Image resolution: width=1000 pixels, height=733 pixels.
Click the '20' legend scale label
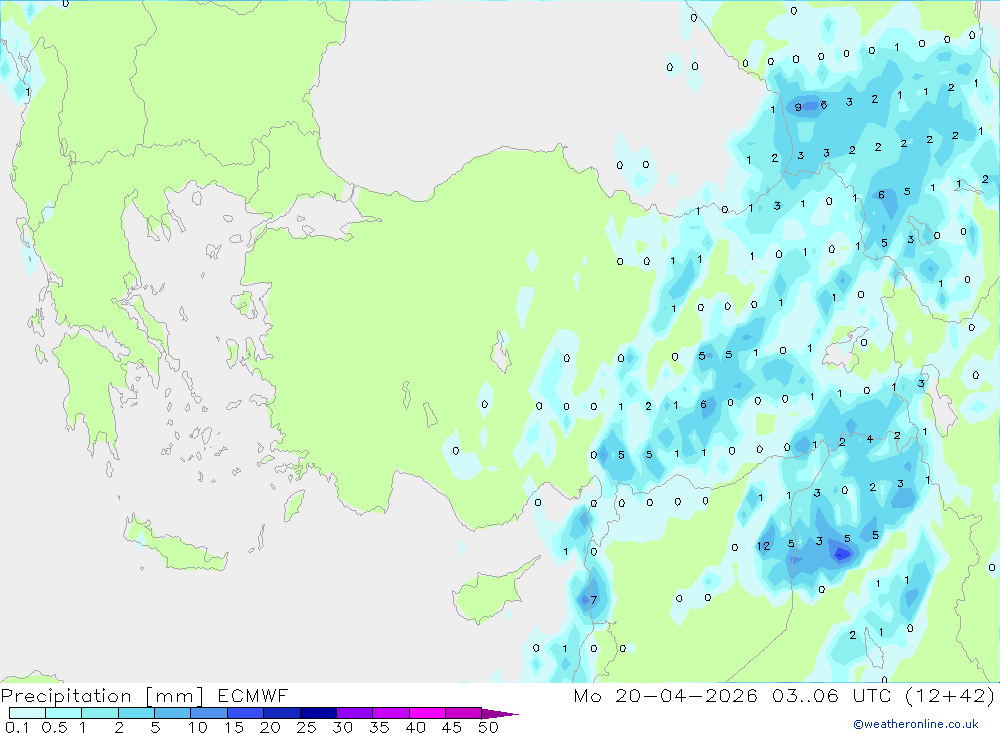click(x=270, y=727)
